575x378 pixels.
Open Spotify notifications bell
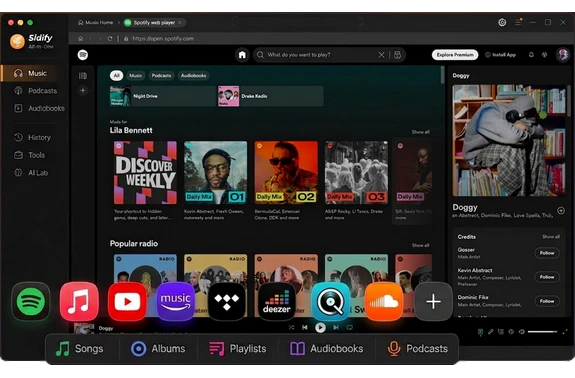(x=531, y=55)
